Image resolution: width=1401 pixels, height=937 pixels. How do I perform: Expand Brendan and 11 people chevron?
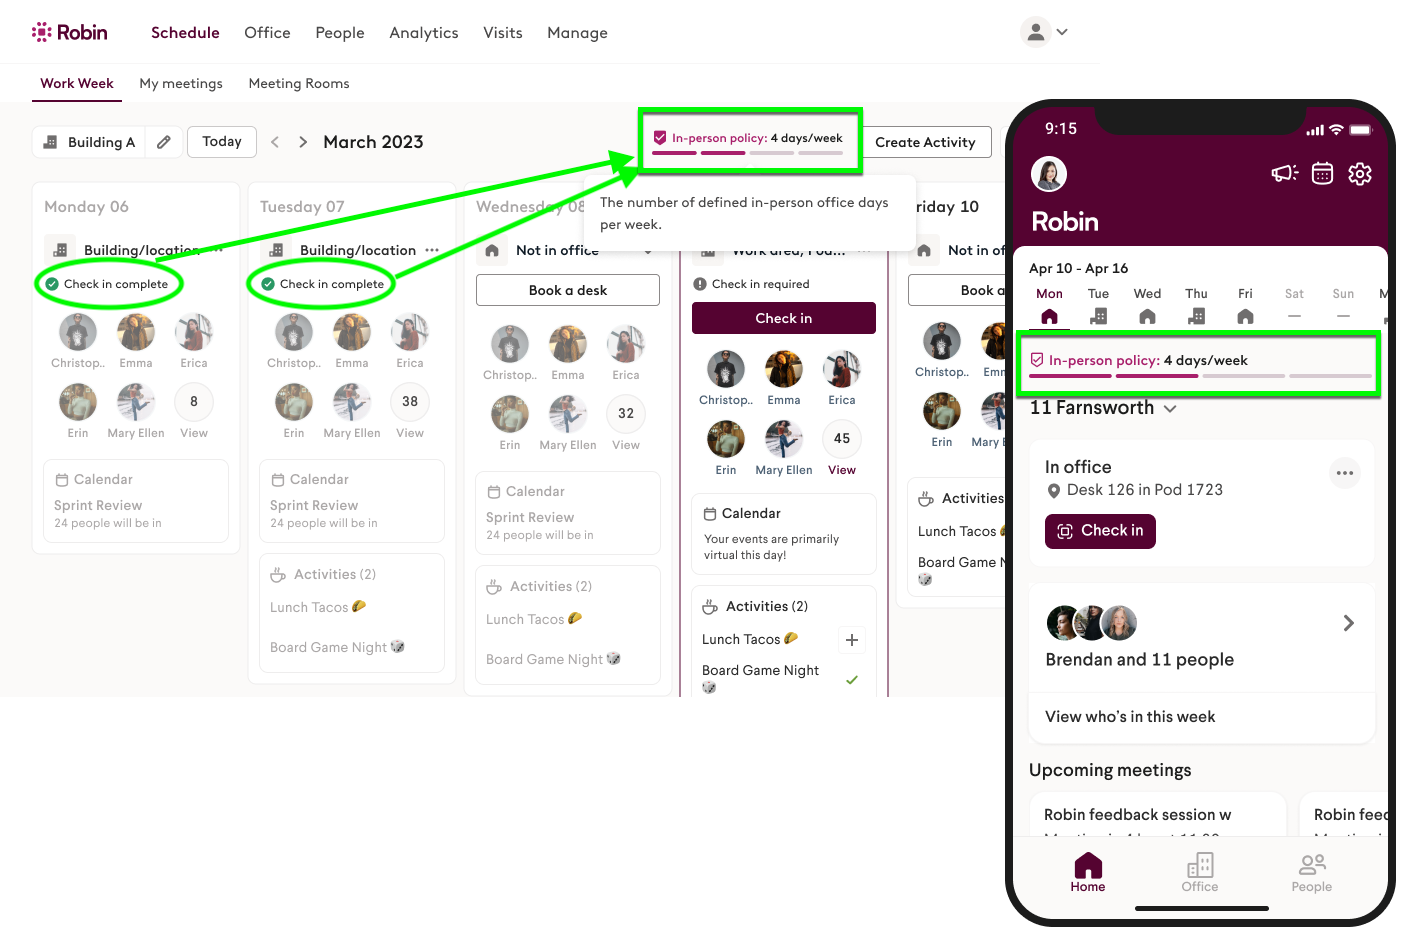click(x=1348, y=623)
